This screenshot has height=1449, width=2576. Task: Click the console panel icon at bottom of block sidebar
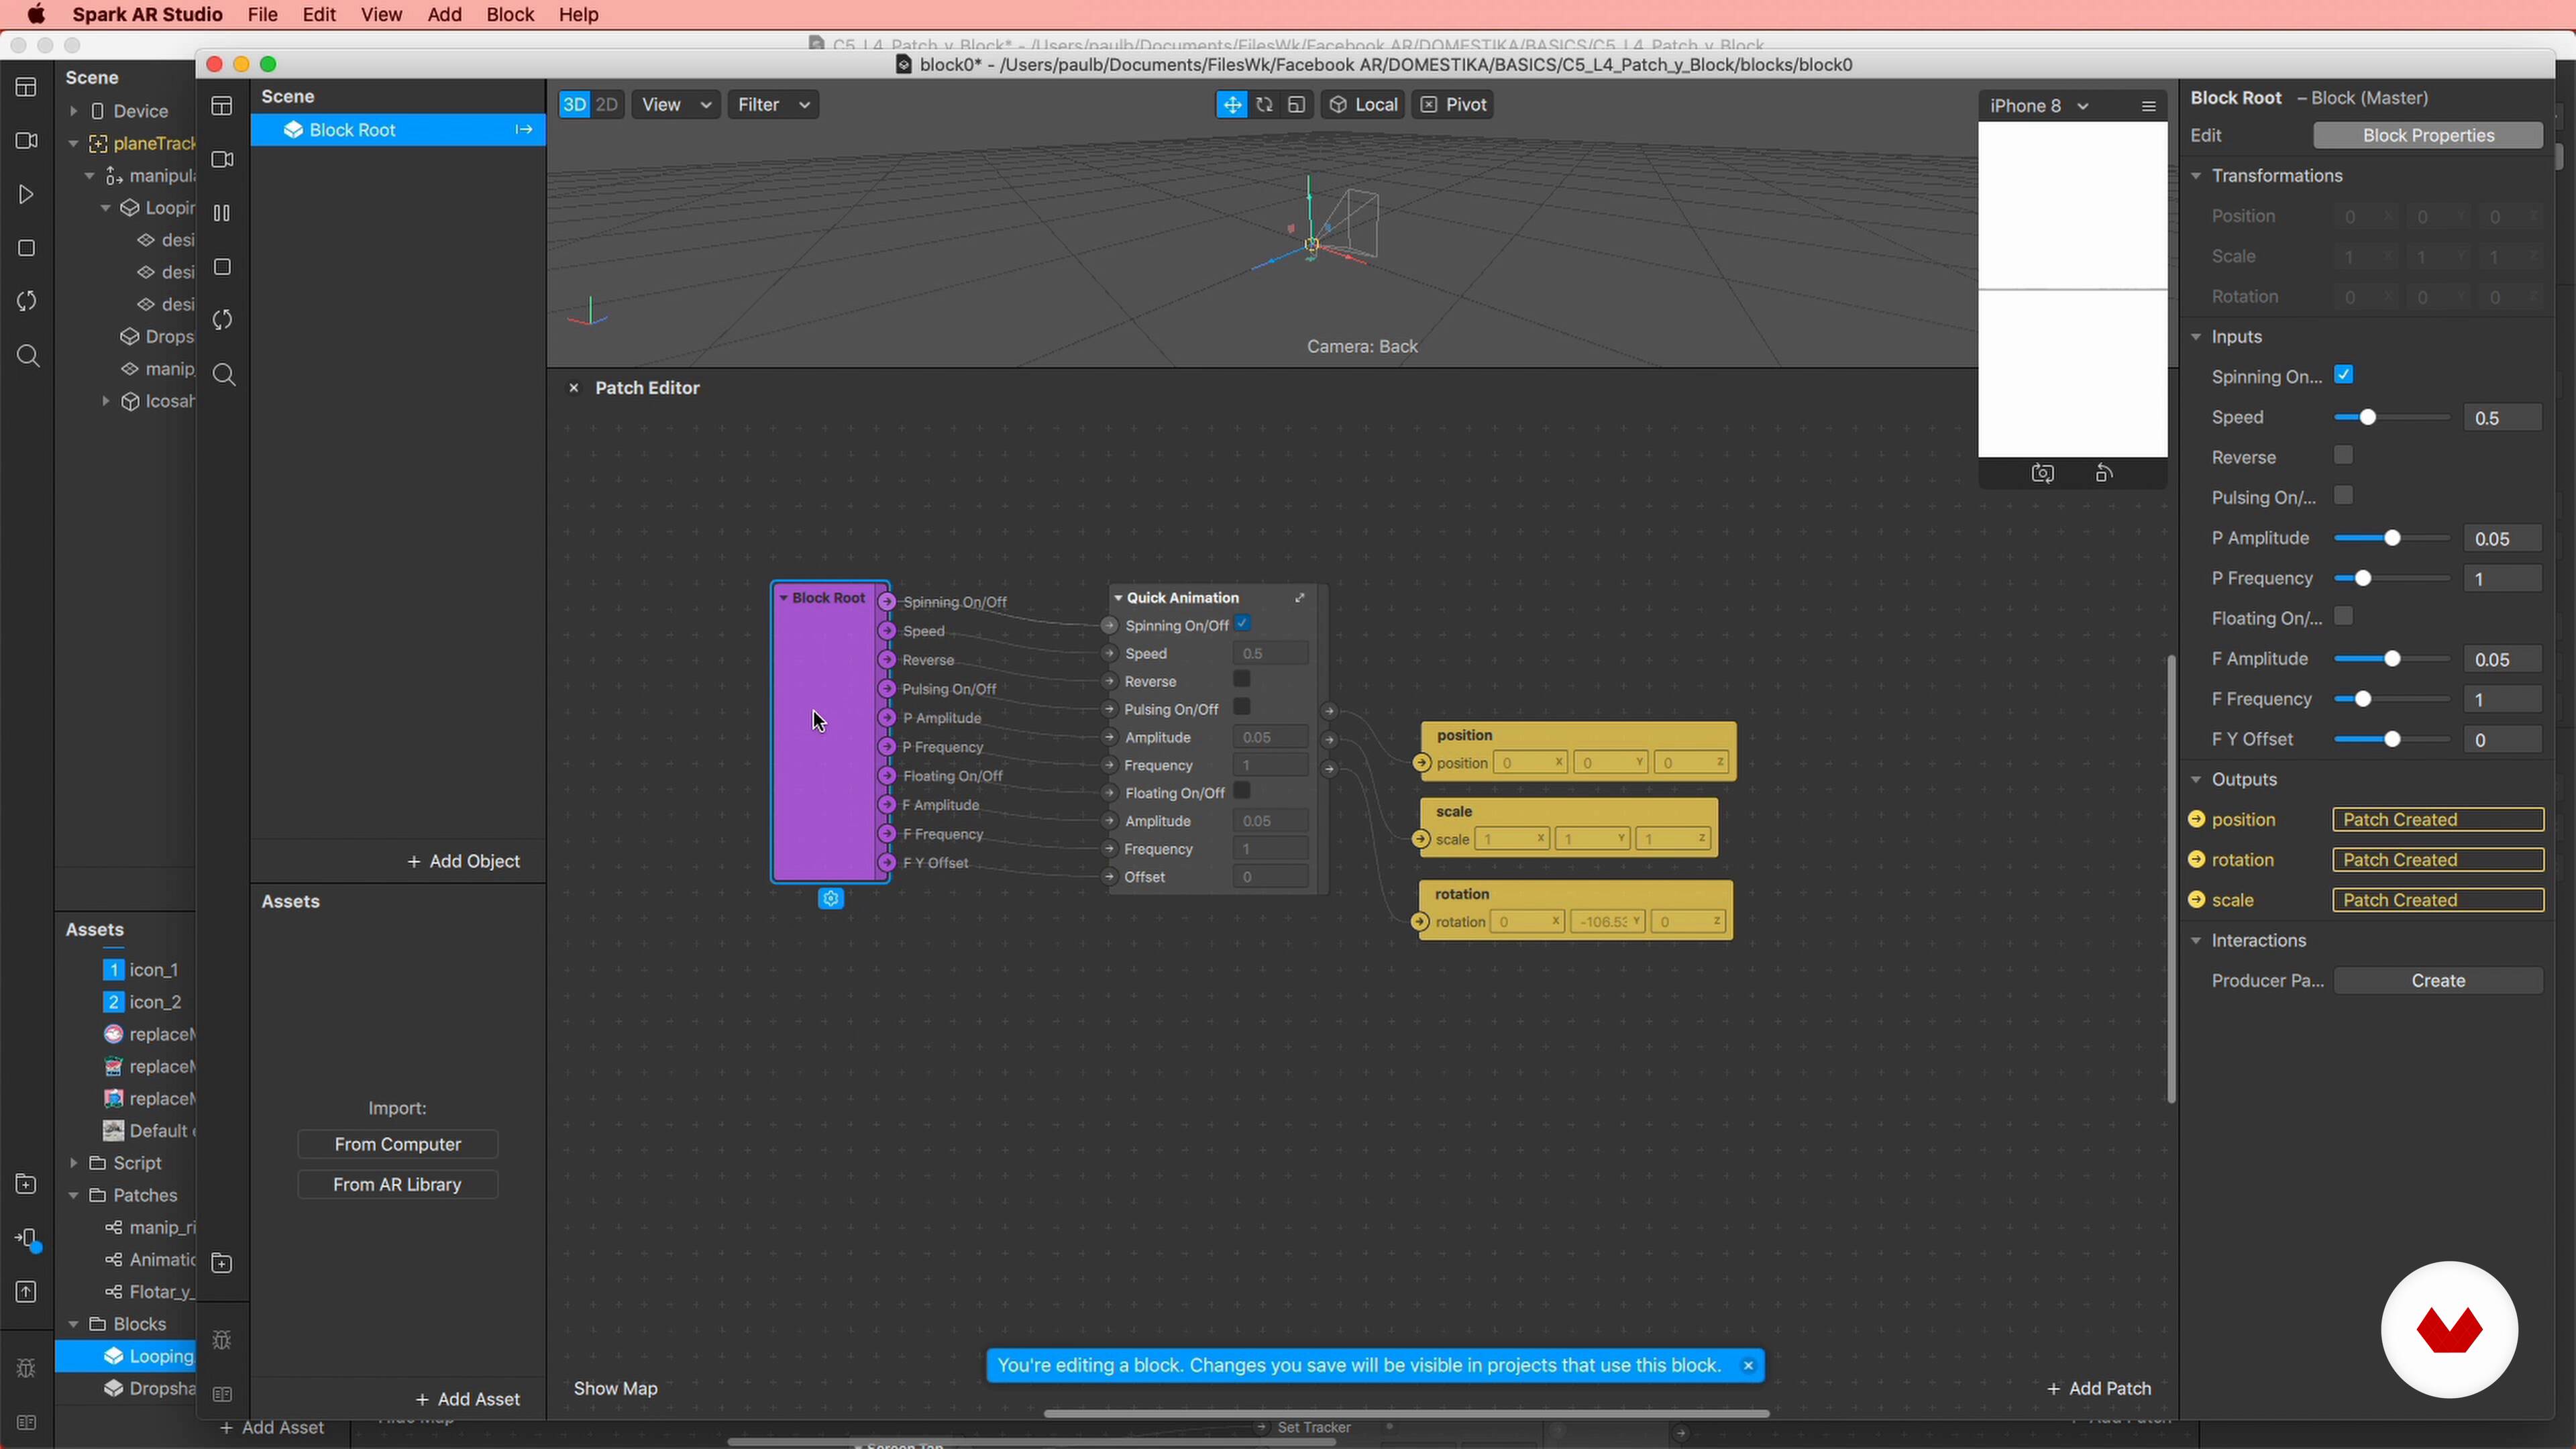coord(222,1394)
